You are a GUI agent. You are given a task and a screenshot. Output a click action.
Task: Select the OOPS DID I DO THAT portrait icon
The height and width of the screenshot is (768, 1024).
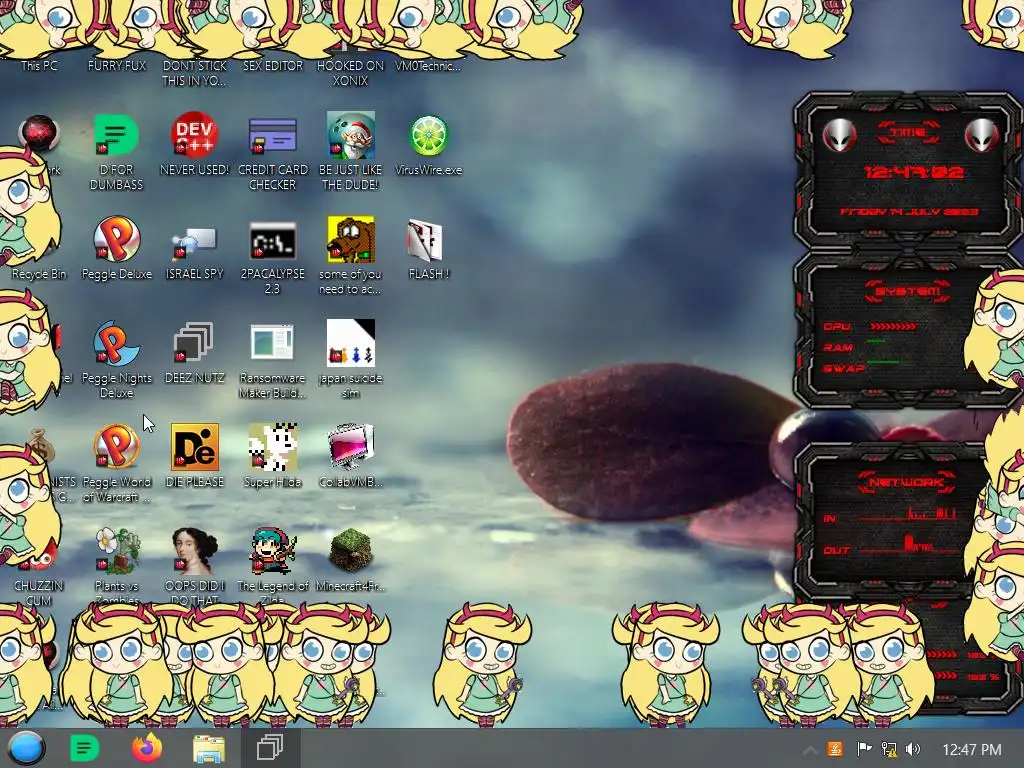[x=195, y=551]
